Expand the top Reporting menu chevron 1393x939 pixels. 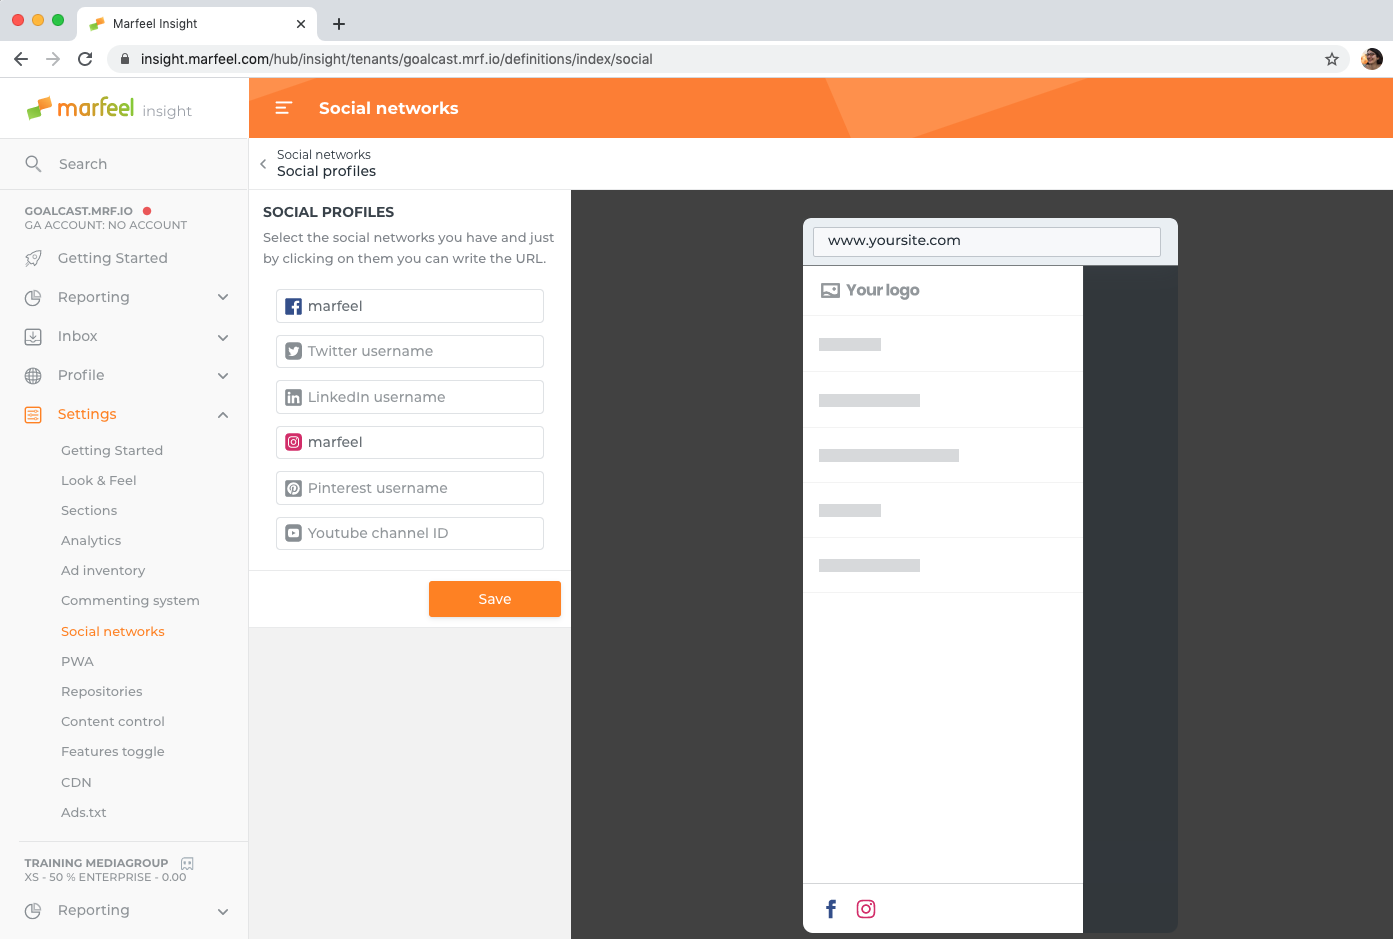click(x=223, y=297)
